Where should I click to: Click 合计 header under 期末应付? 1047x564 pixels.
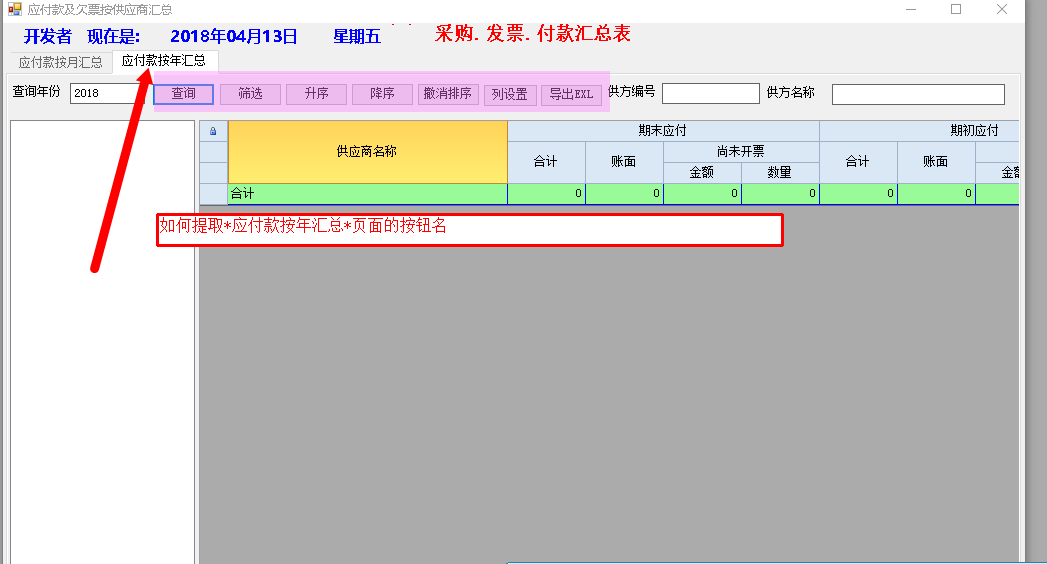tap(546, 162)
